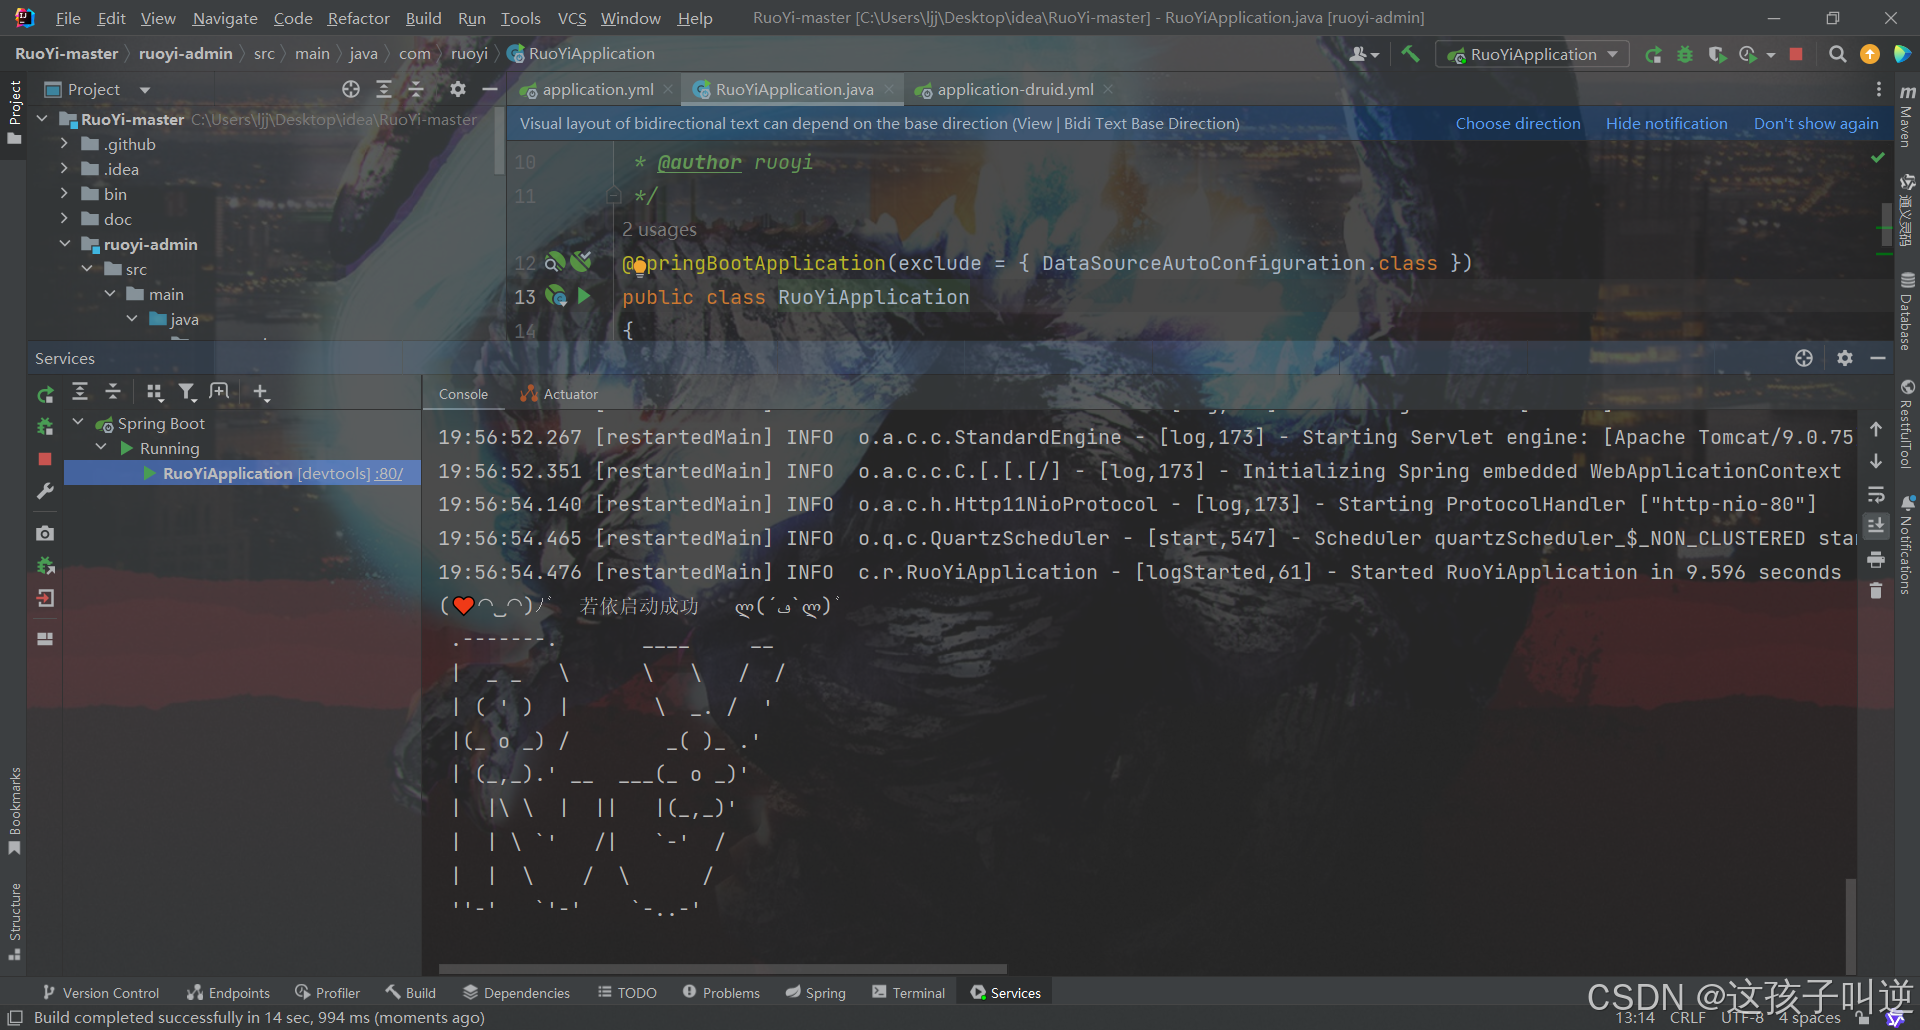Open the Terminal tool window tab
1920x1030 pixels.
[x=908, y=992]
